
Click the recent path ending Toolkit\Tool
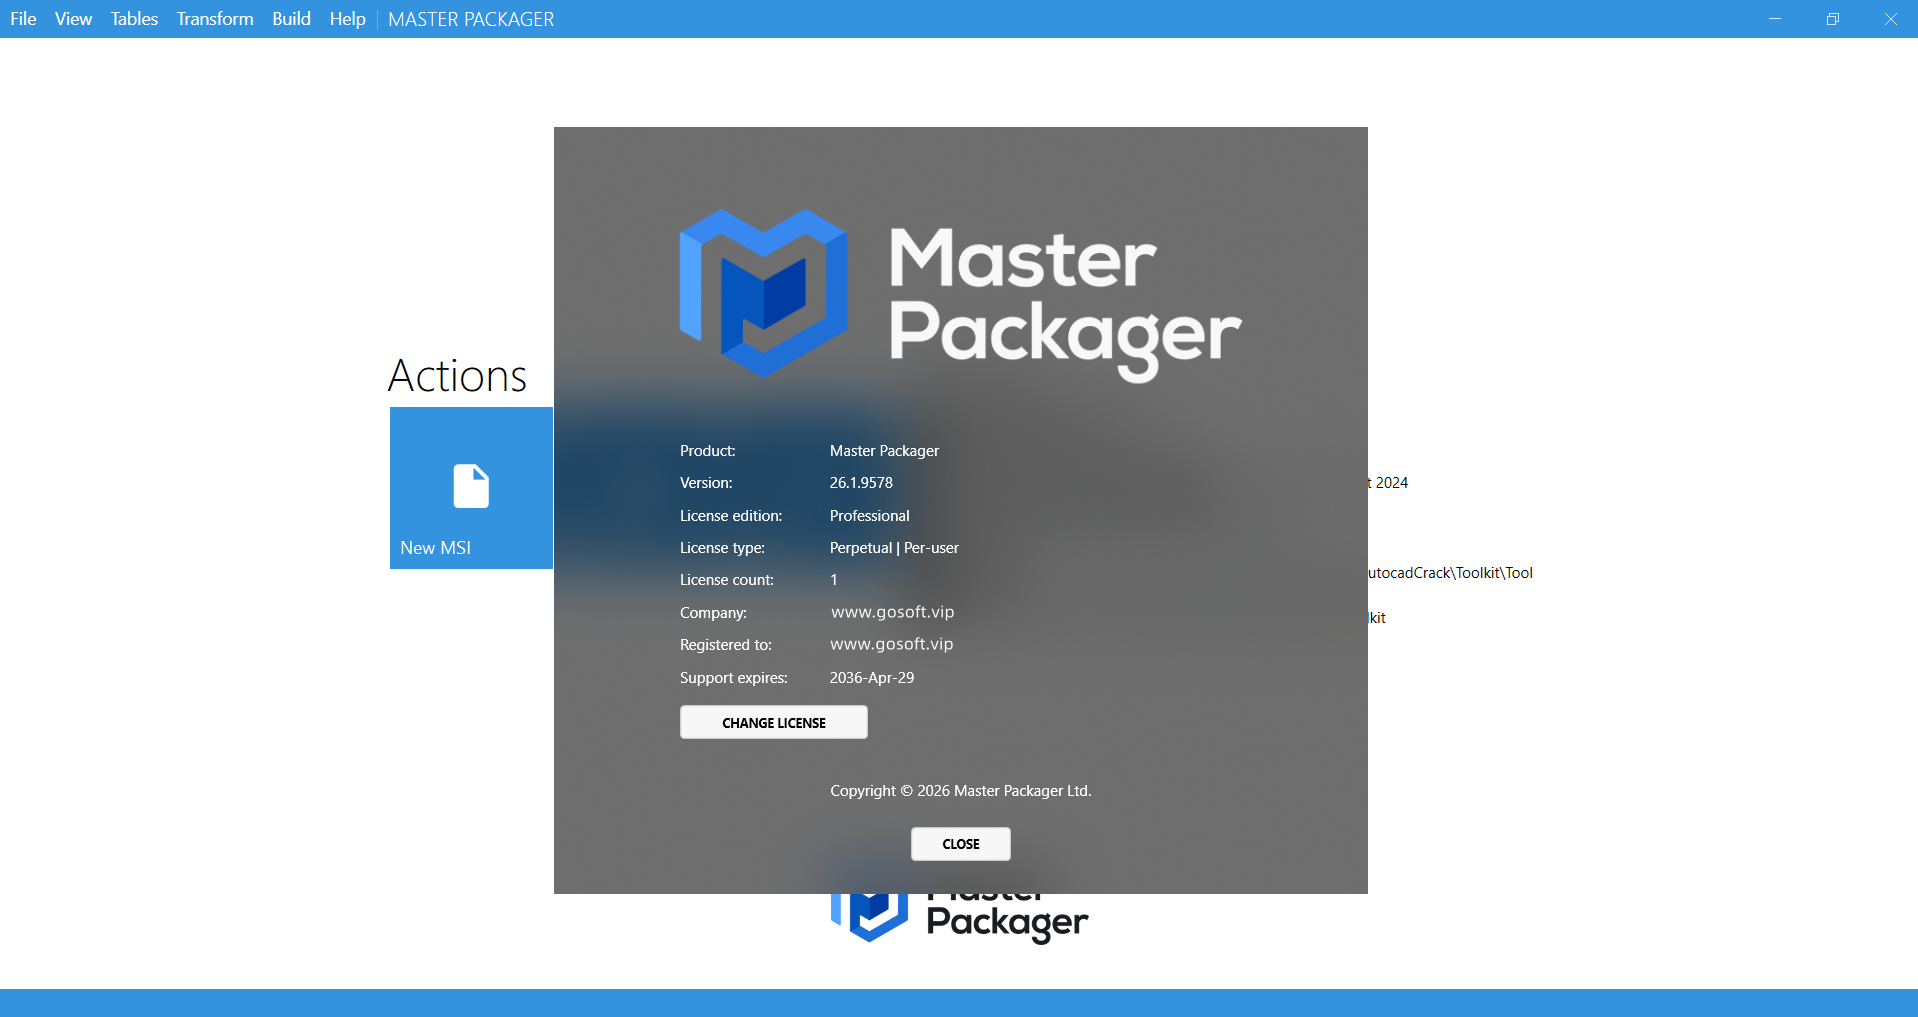(x=1450, y=573)
